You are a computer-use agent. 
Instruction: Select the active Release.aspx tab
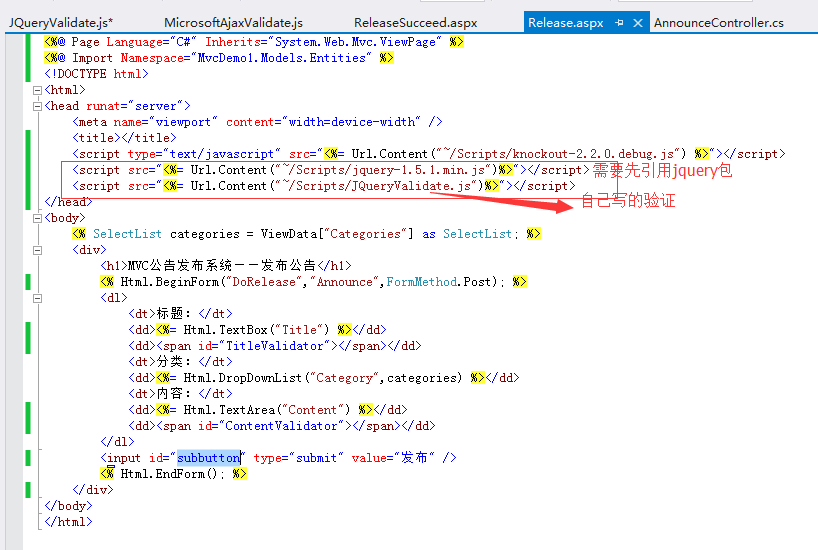[x=566, y=23]
